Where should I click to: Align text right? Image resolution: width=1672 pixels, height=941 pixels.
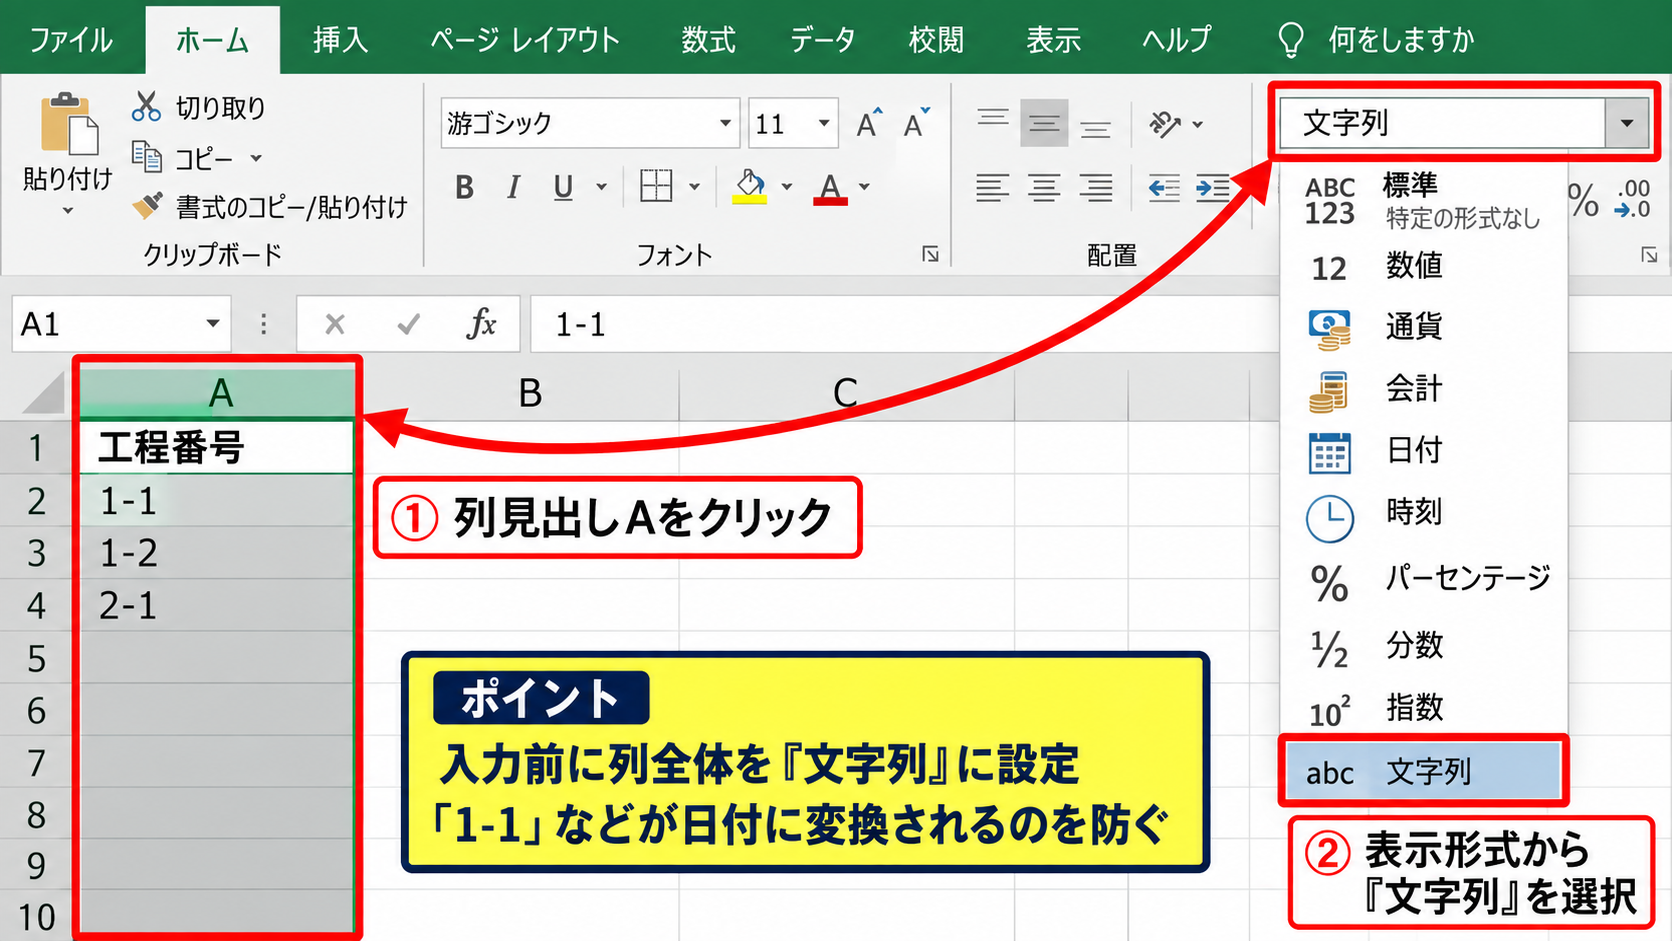point(1096,187)
